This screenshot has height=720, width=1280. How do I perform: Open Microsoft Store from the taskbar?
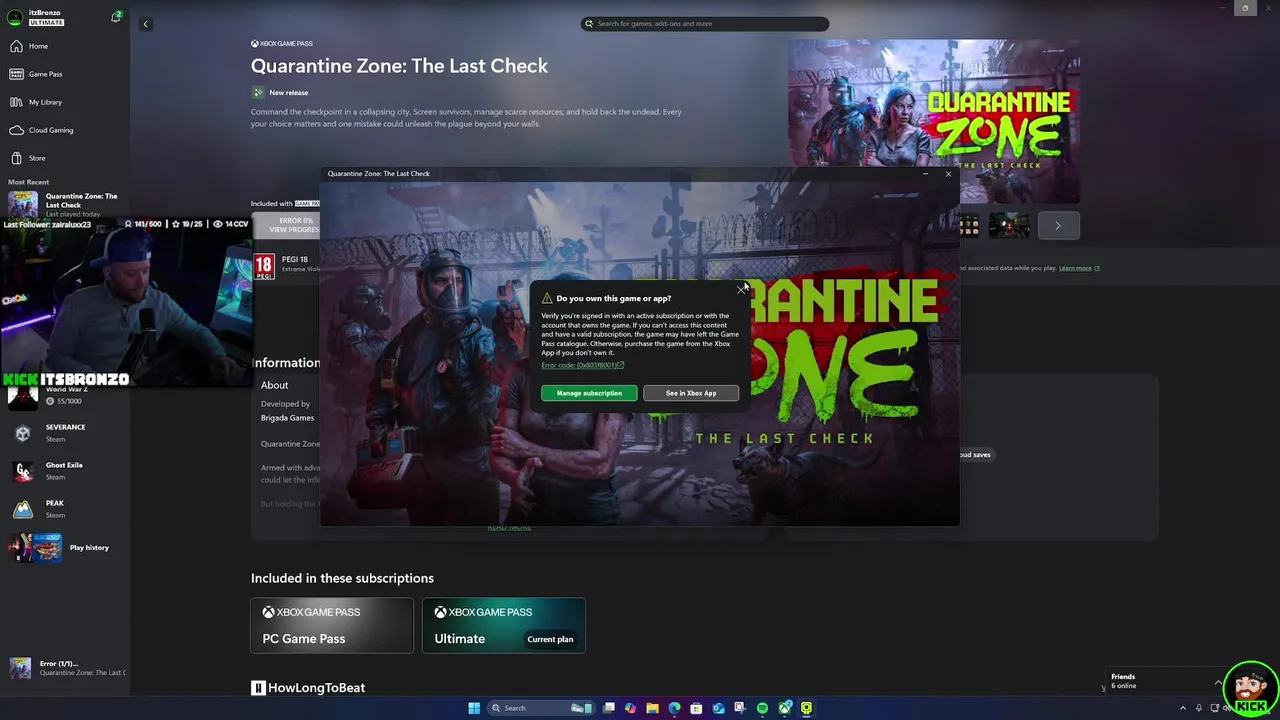(x=696, y=708)
